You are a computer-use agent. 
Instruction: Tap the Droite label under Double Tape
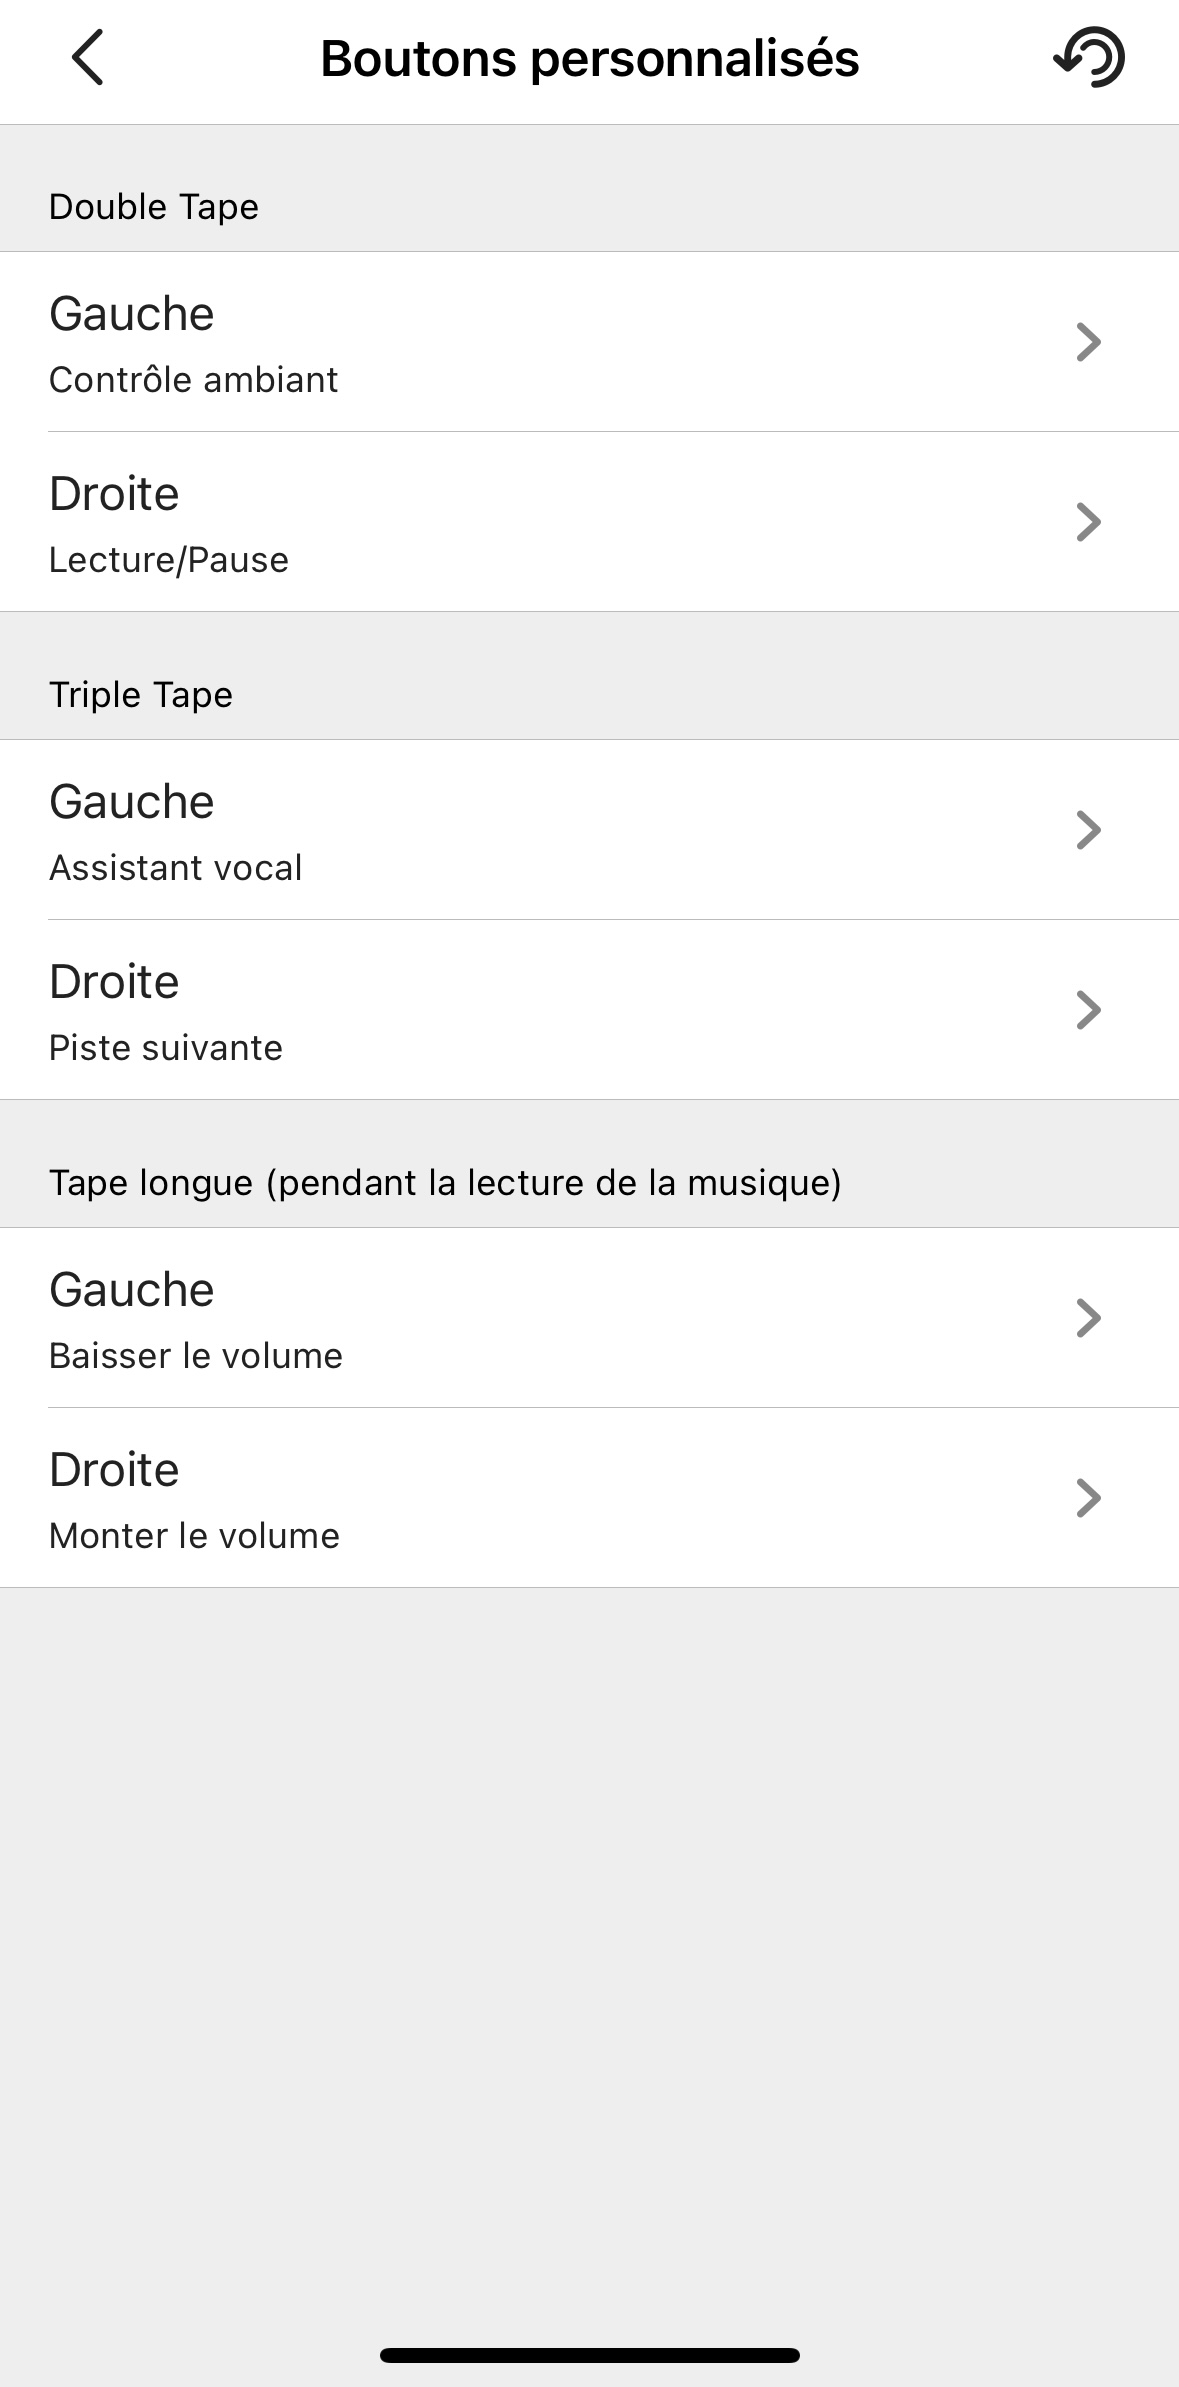(x=114, y=494)
